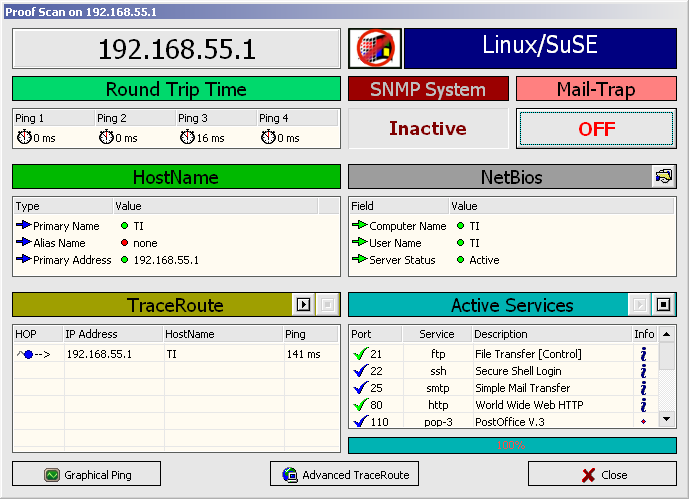This screenshot has height=499, width=689.
Task: Select the 16 ms Ping 3 value
Action: click(210, 138)
